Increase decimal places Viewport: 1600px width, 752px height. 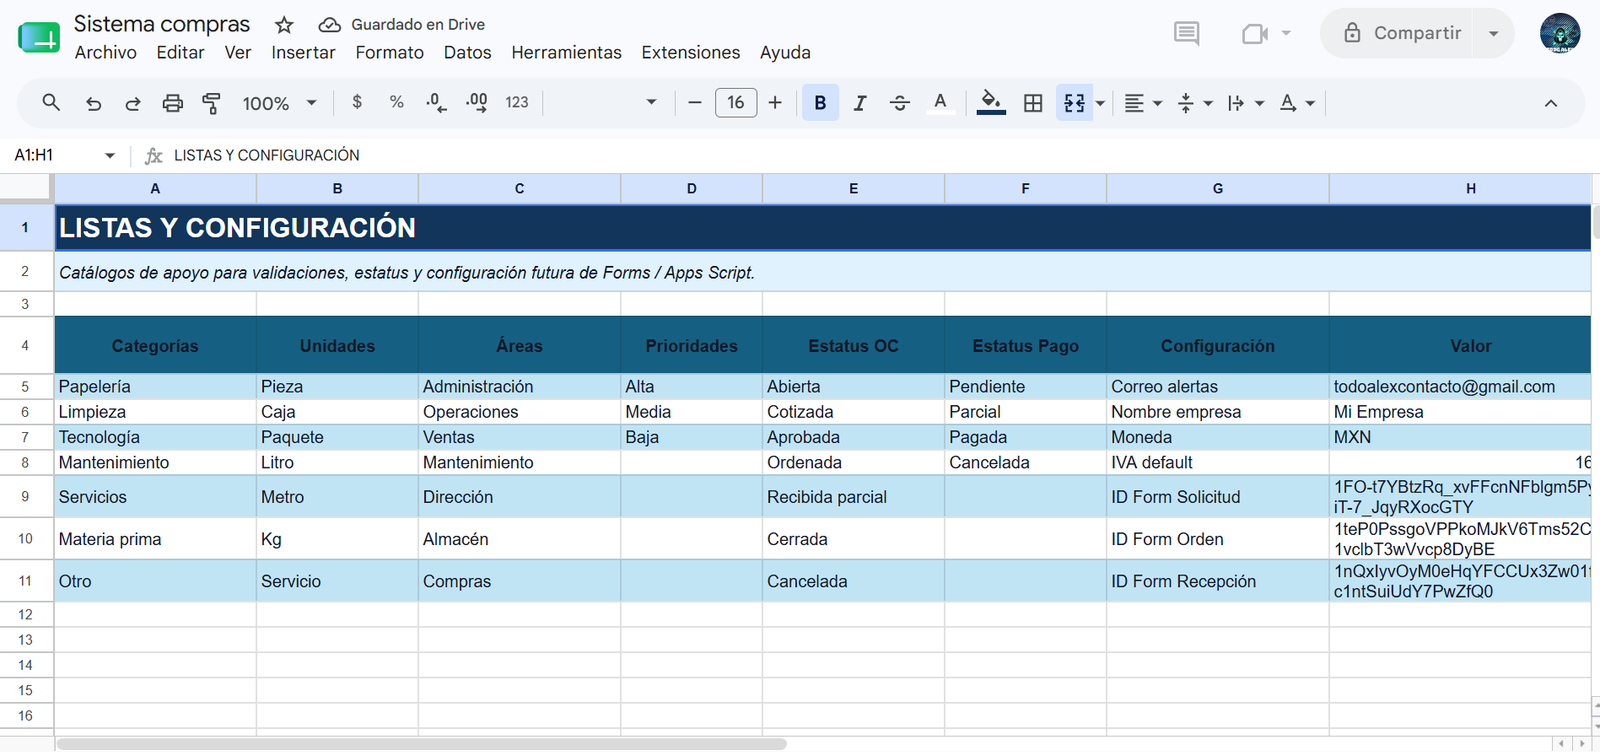coord(477,102)
